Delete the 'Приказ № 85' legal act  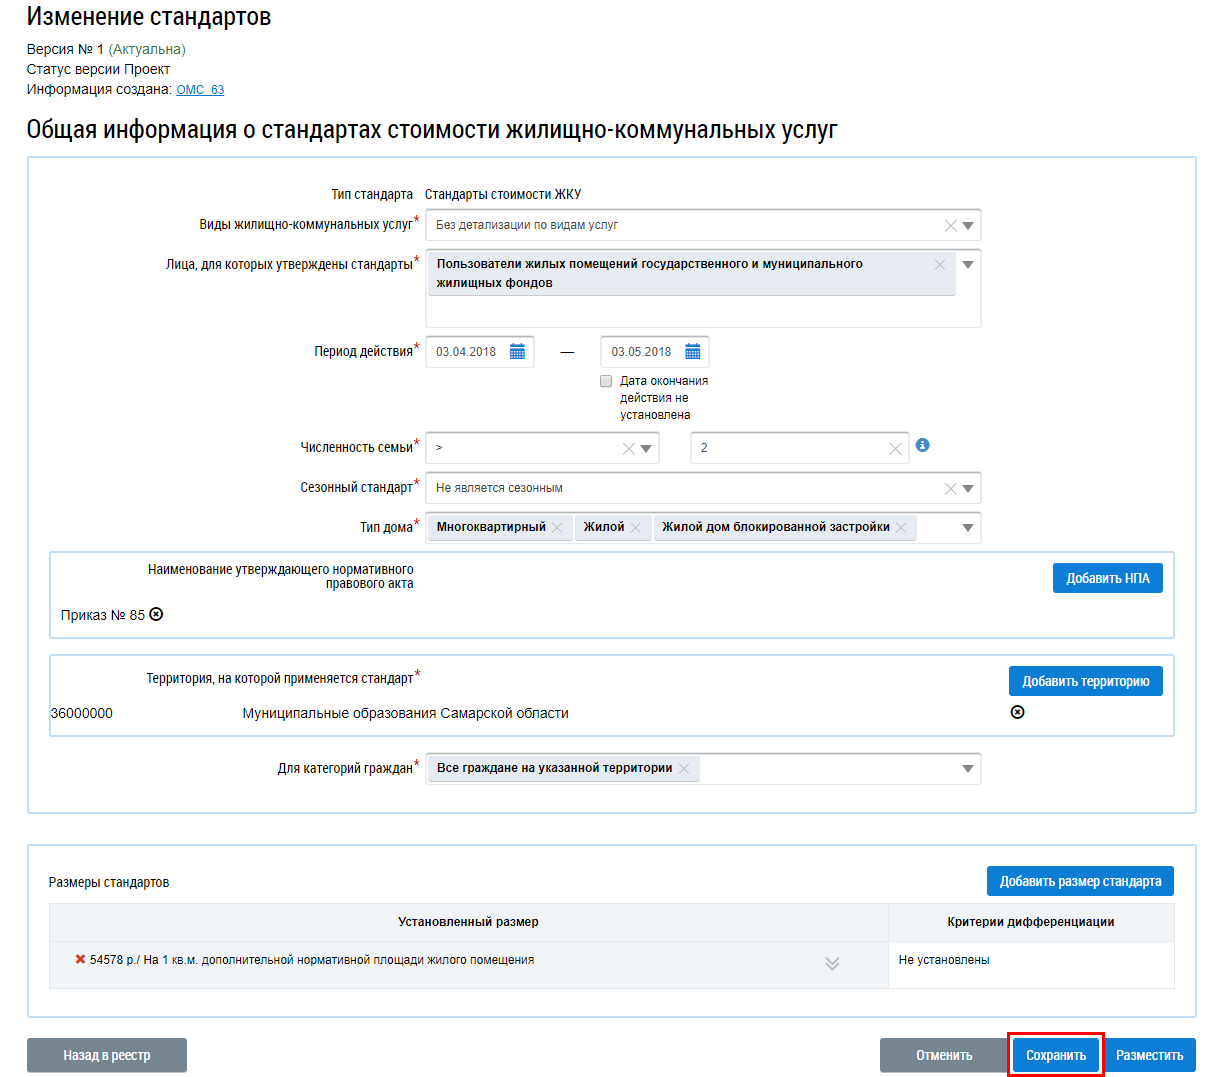pos(156,614)
